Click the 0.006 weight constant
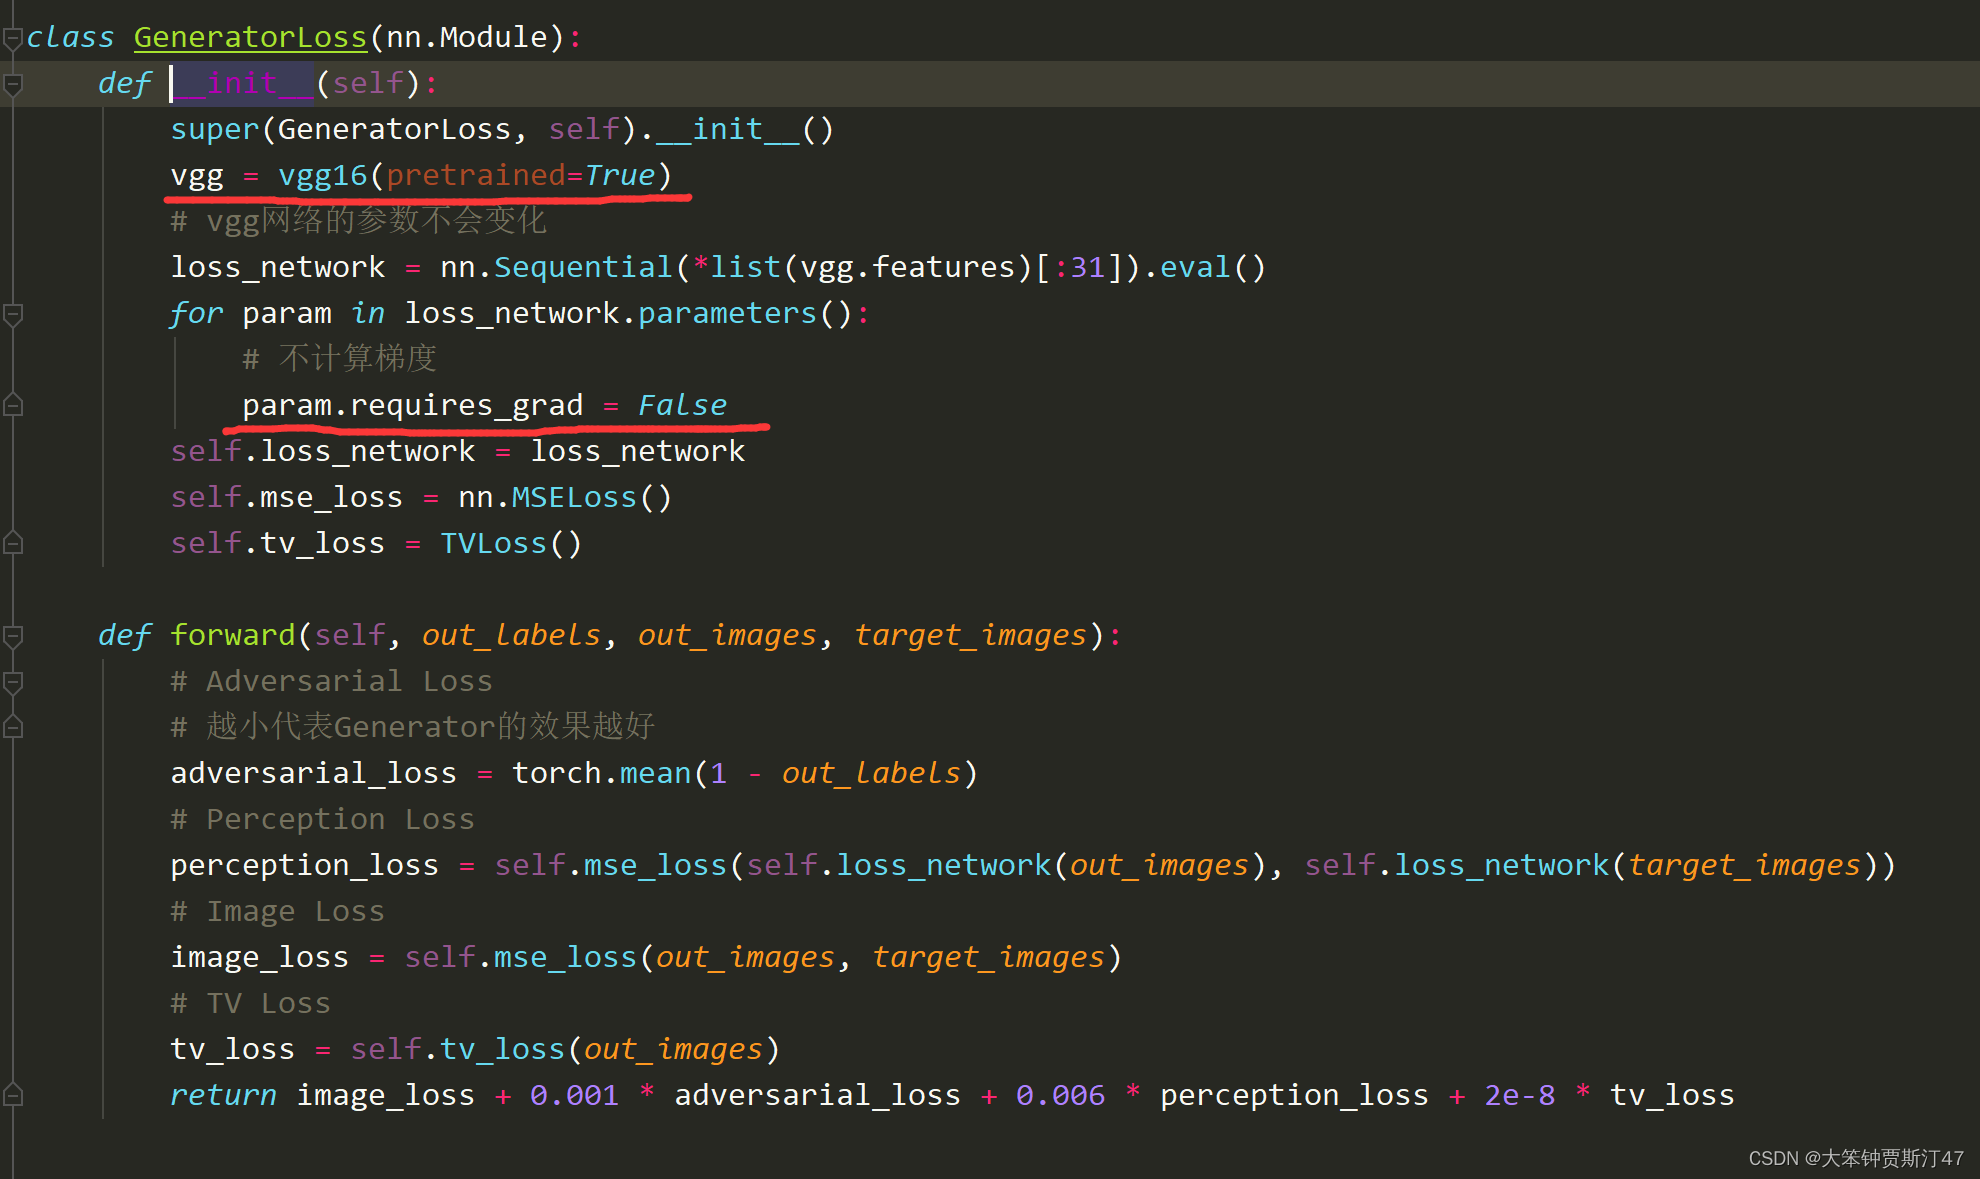Viewport: 1980px width, 1179px height. coord(1060,1096)
